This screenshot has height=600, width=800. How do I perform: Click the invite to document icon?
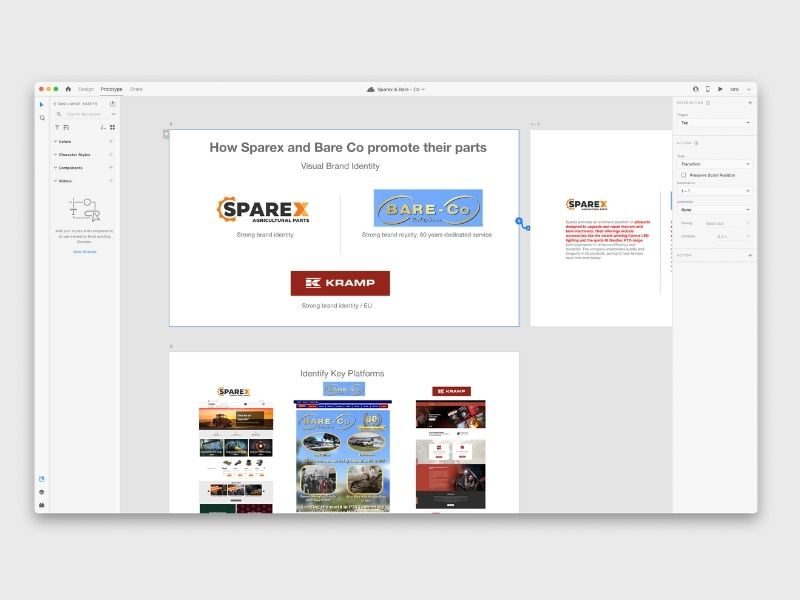point(695,89)
